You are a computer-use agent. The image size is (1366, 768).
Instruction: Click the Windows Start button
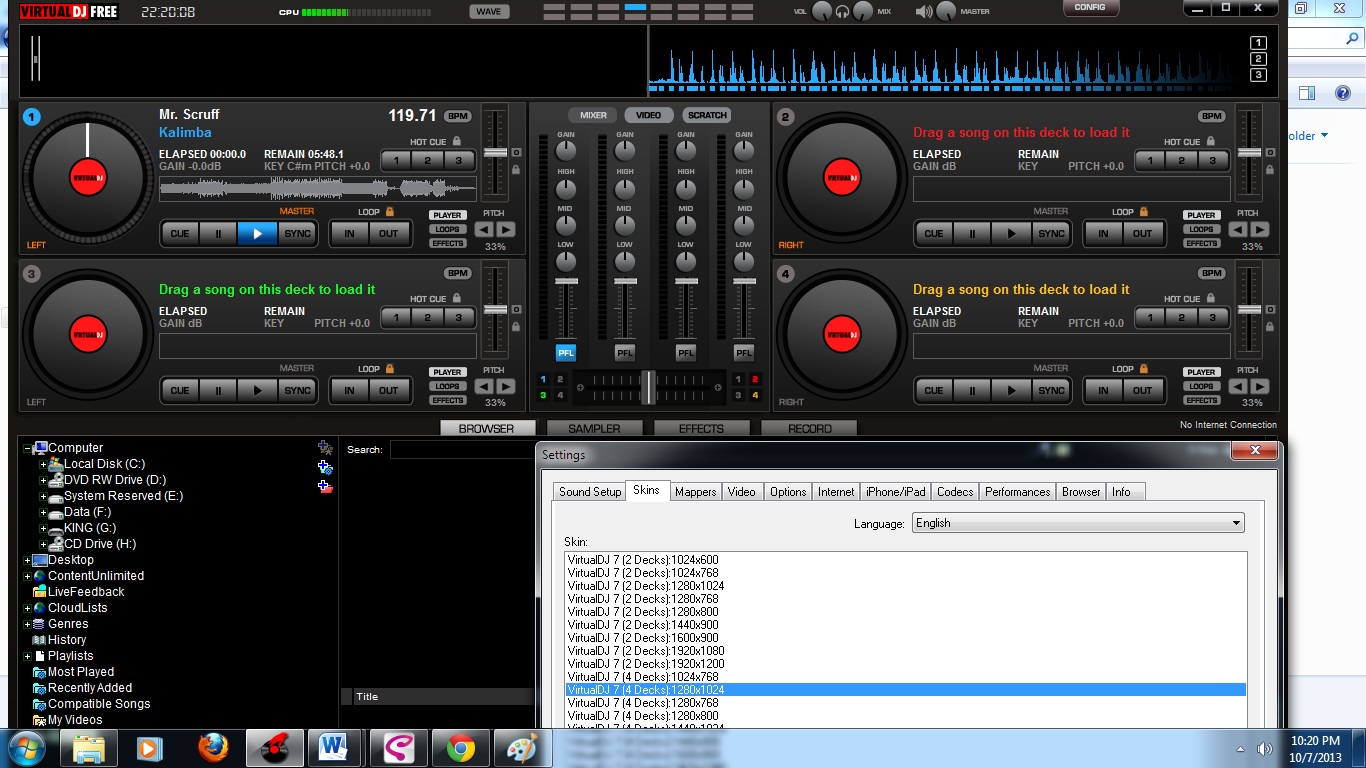coord(27,748)
